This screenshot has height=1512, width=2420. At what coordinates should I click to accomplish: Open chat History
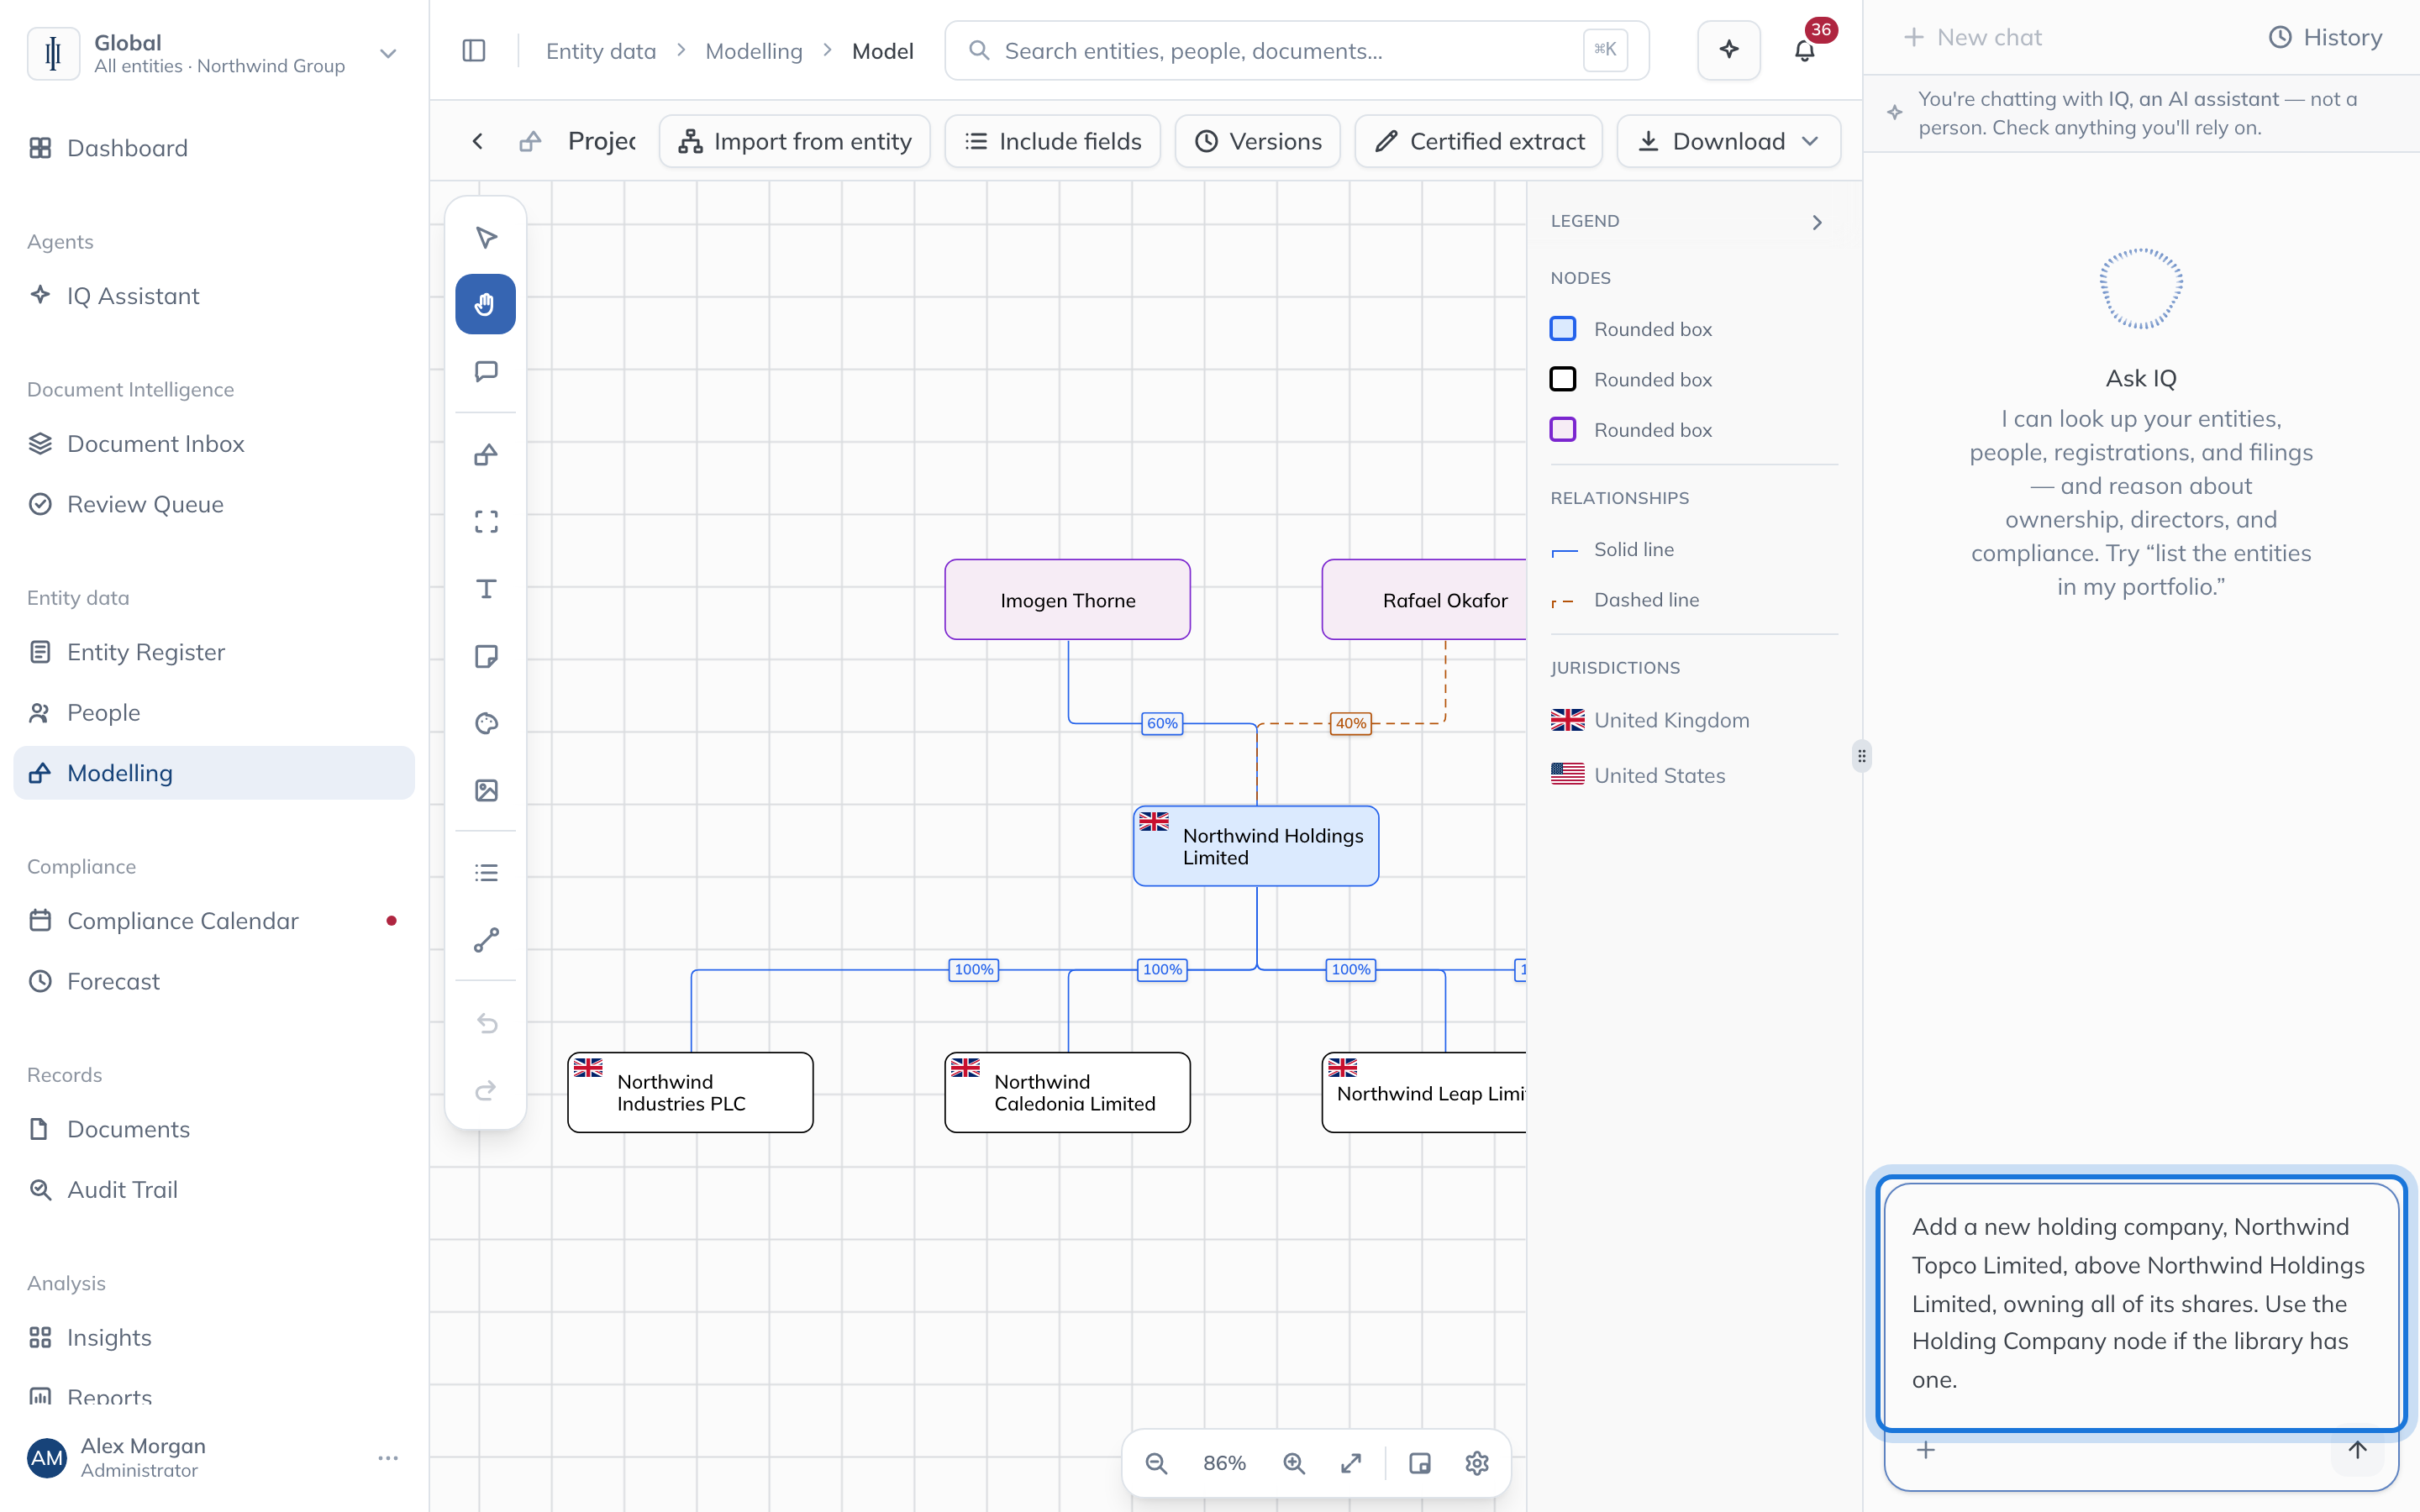tap(2324, 37)
